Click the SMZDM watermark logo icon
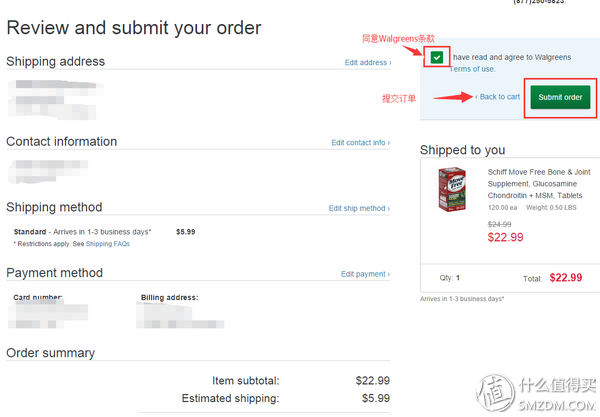 496,393
